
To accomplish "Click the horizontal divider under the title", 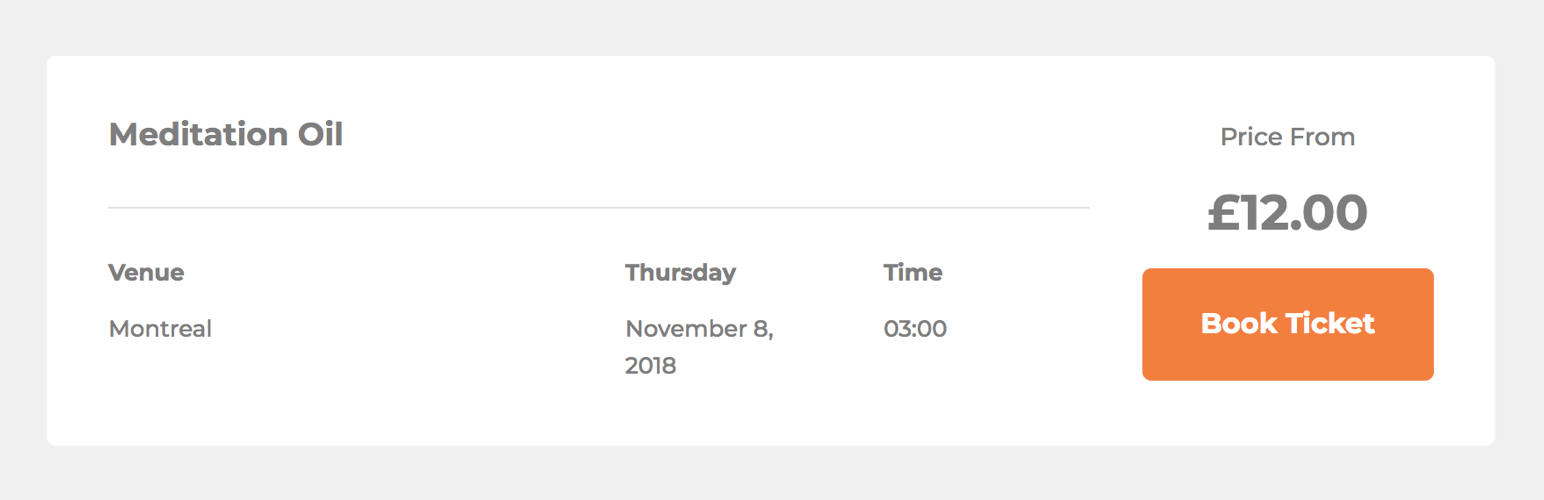I will (599, 208).
